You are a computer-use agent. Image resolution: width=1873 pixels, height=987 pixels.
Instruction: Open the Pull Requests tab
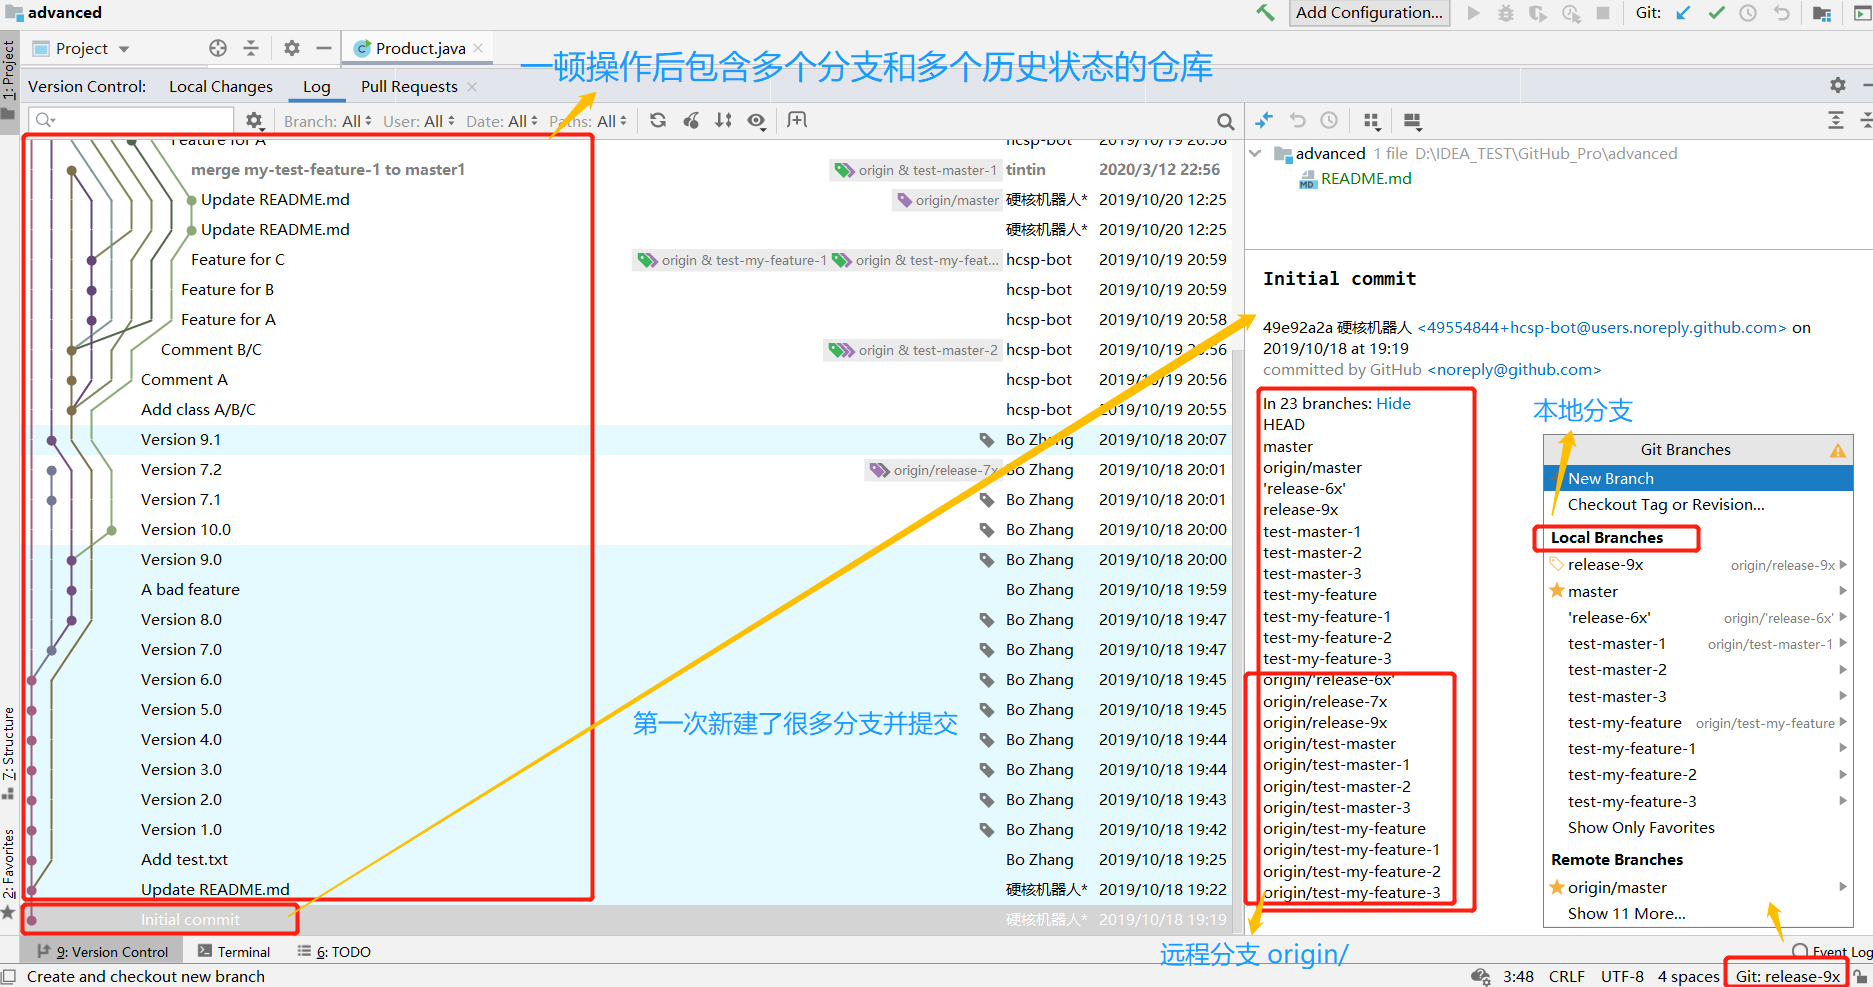pyautogui.click(x=409, y=86)
